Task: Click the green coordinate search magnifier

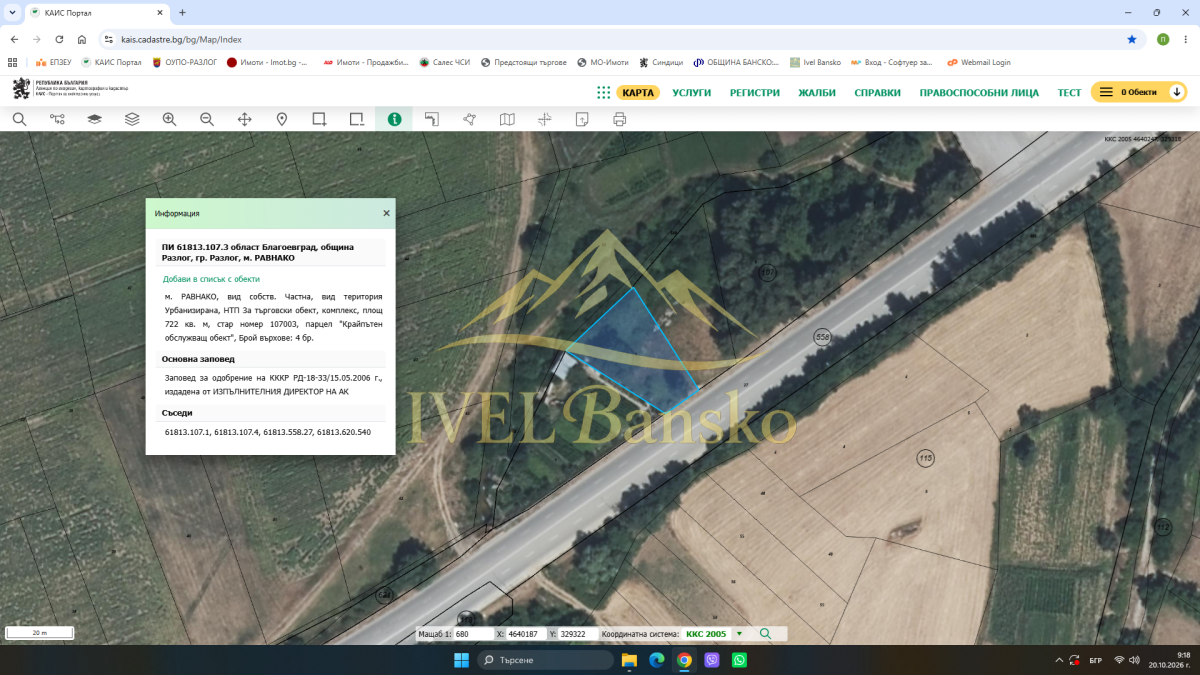Action: point(766,634)
